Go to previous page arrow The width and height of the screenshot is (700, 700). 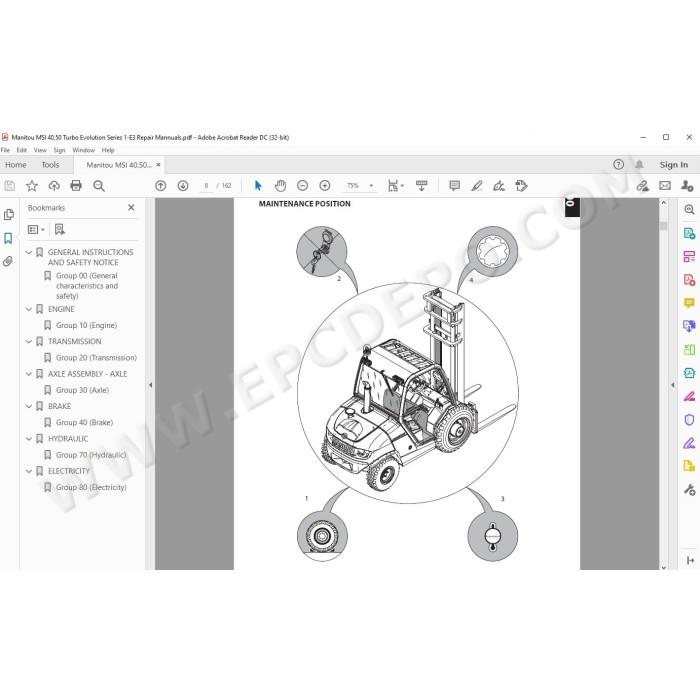(160, 186)
